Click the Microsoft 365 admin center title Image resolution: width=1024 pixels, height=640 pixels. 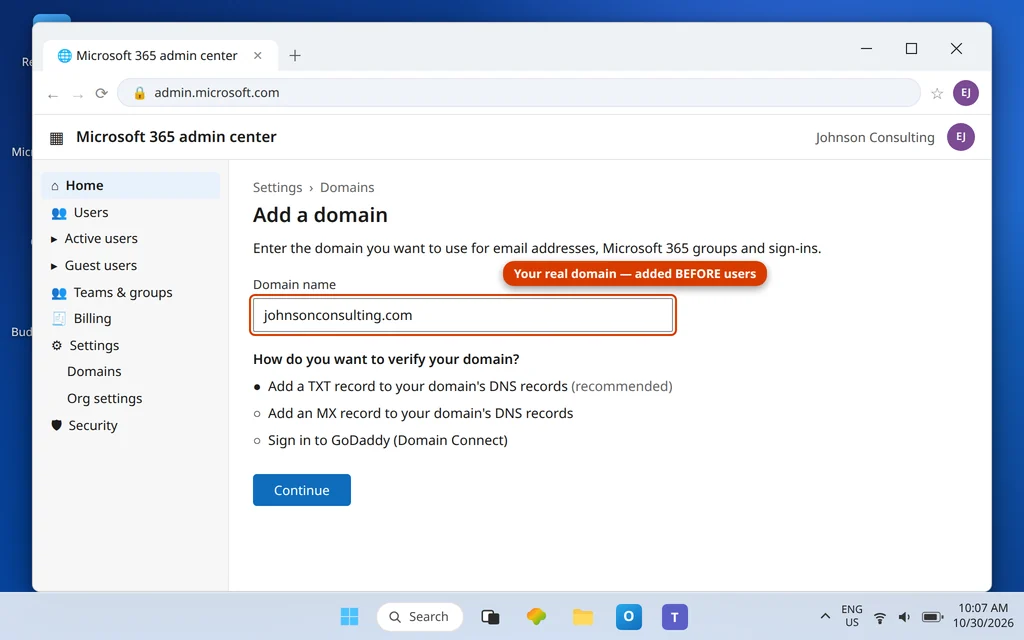point(176,136)
